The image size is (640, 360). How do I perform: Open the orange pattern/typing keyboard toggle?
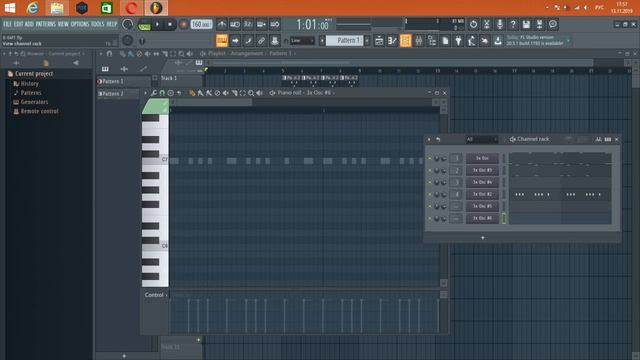click(x=222, y=40)
